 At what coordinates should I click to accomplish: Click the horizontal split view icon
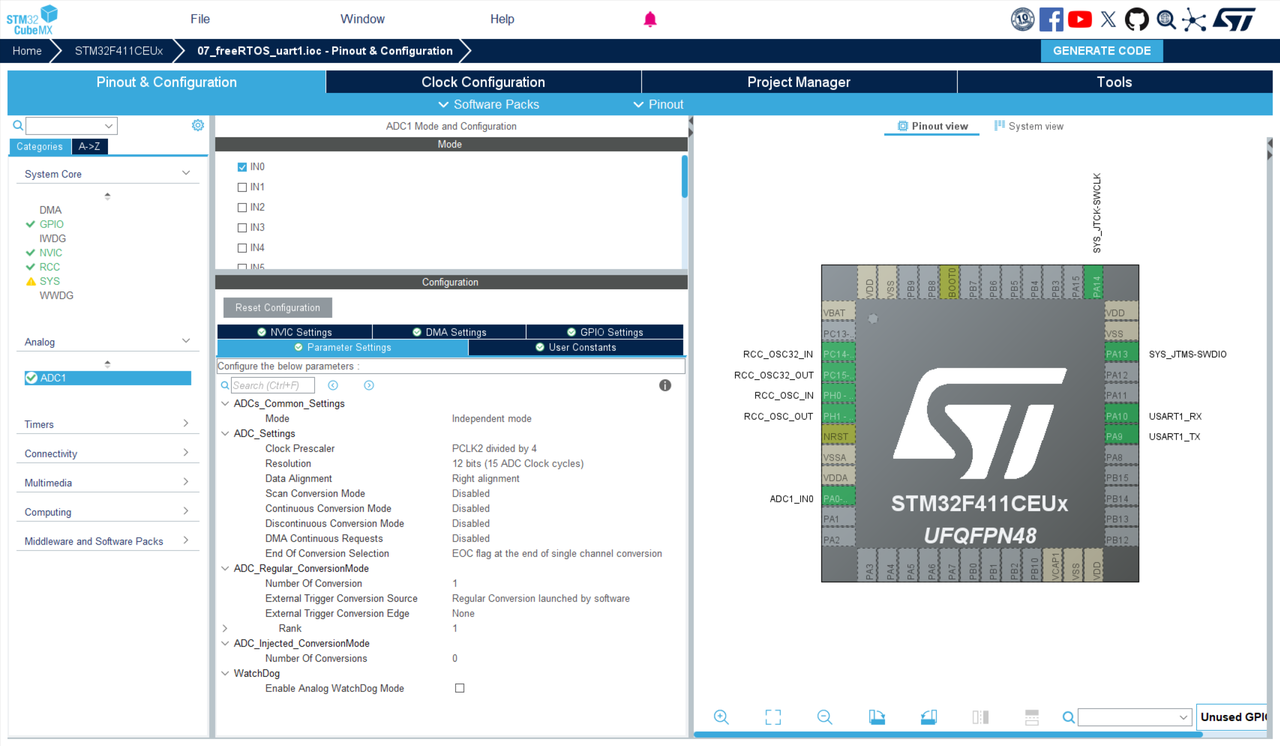point(1032,717)
